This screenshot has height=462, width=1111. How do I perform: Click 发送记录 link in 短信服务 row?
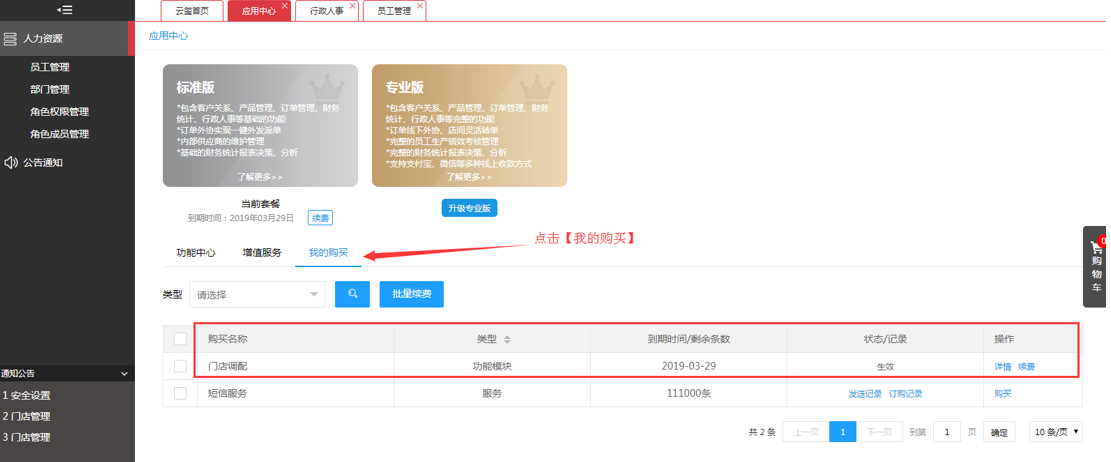865,394
